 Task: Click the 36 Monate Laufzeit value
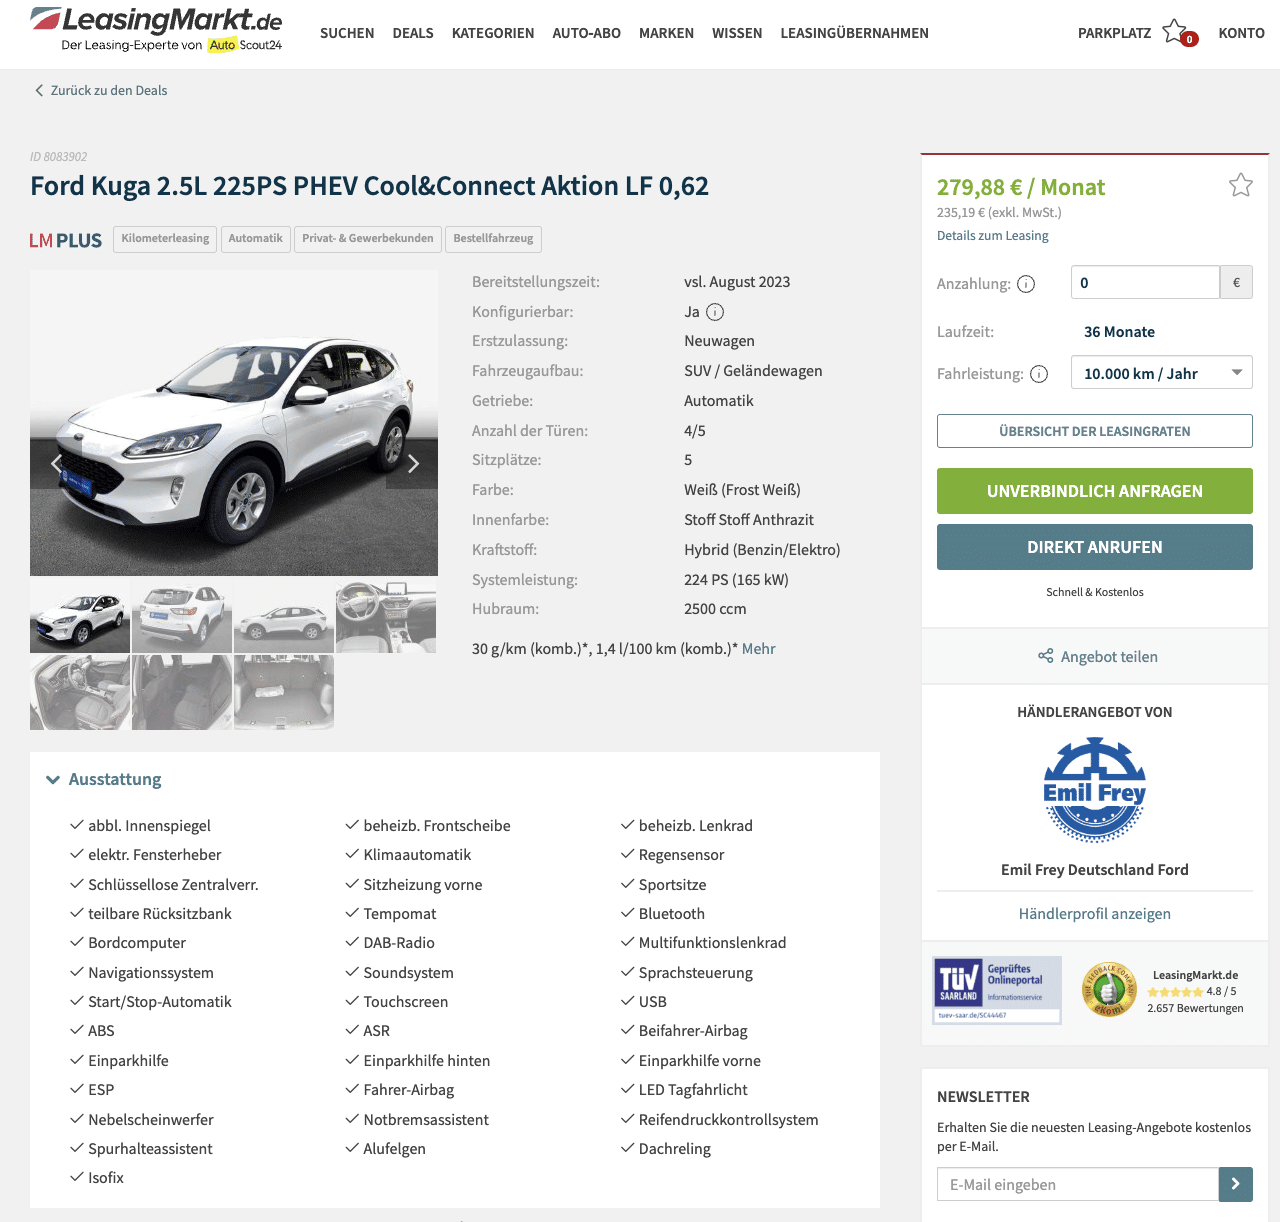[x=1119, y=332]
